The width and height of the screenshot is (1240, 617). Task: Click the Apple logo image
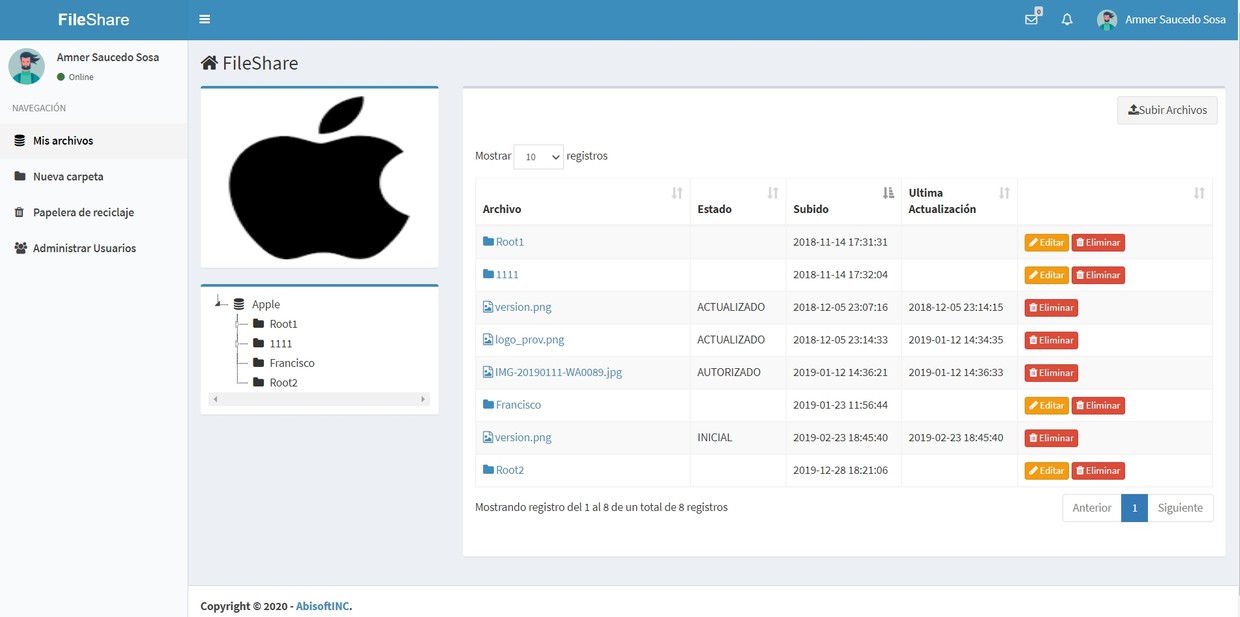coord(319,177)
